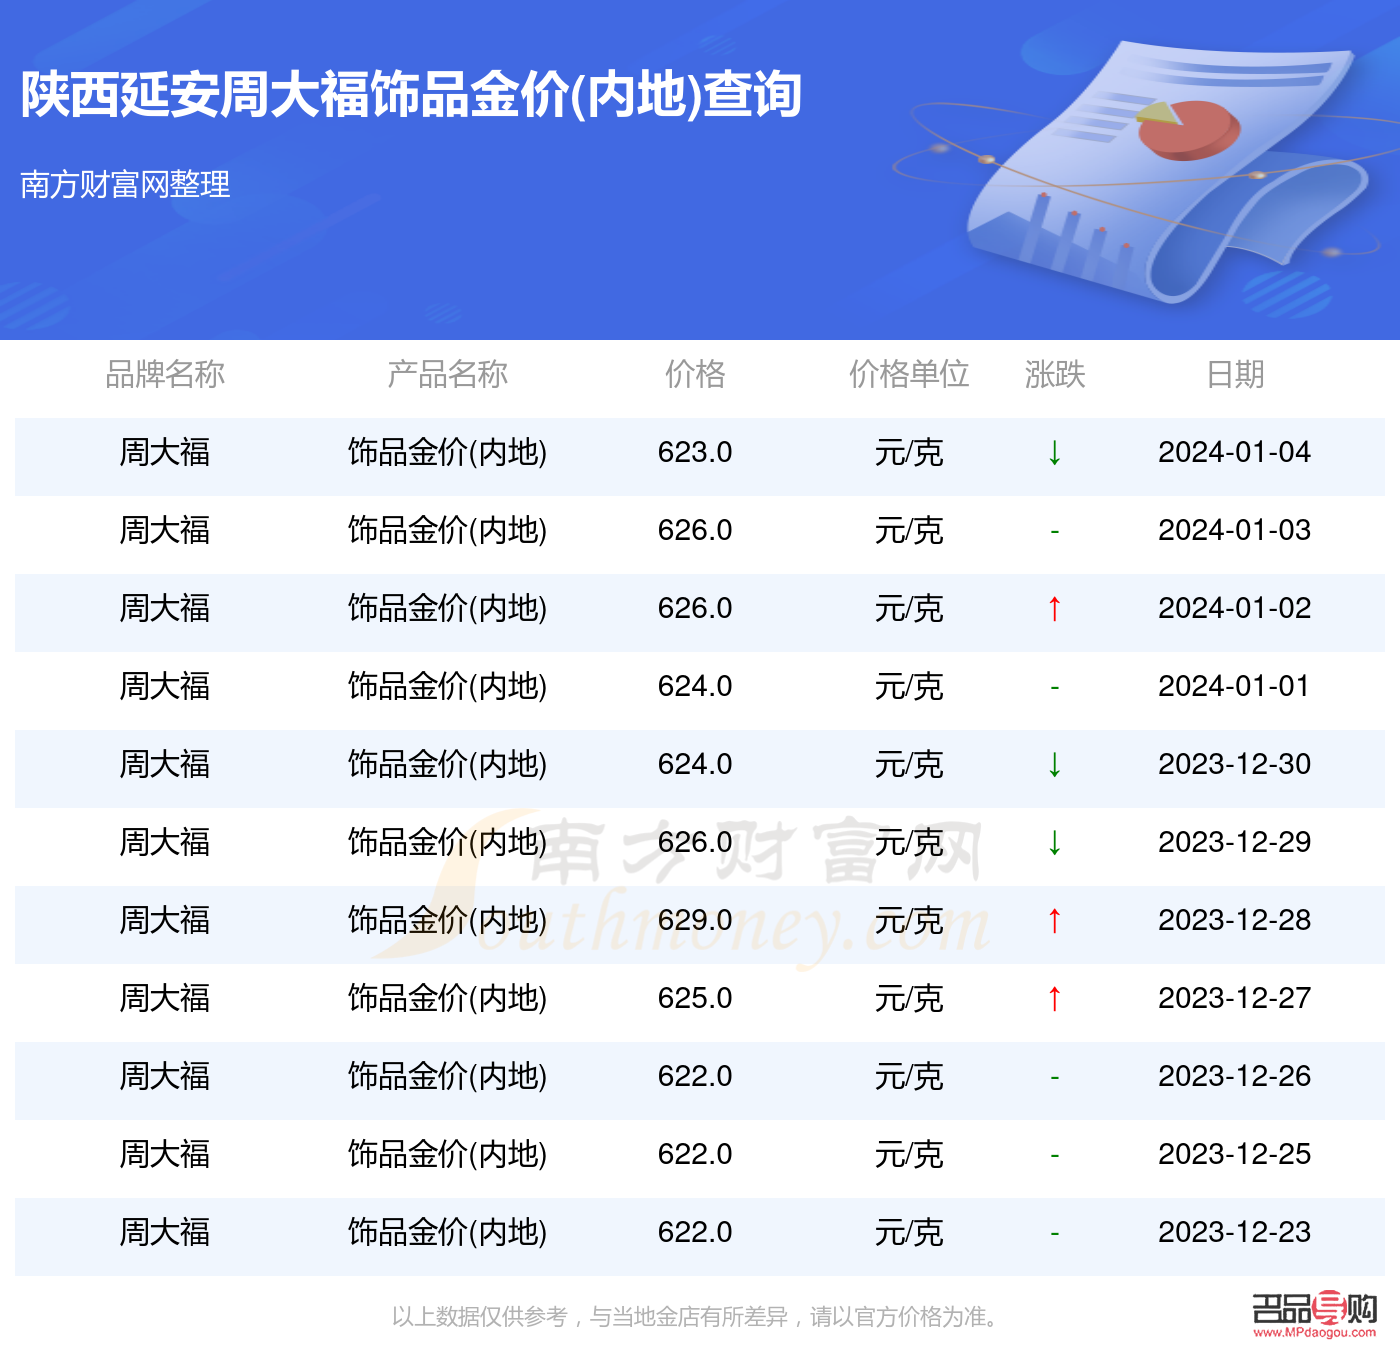This screenshot has height=1362, width=1400.
Task: Select the date 2023-12-27
Action: pos(1234,999)
